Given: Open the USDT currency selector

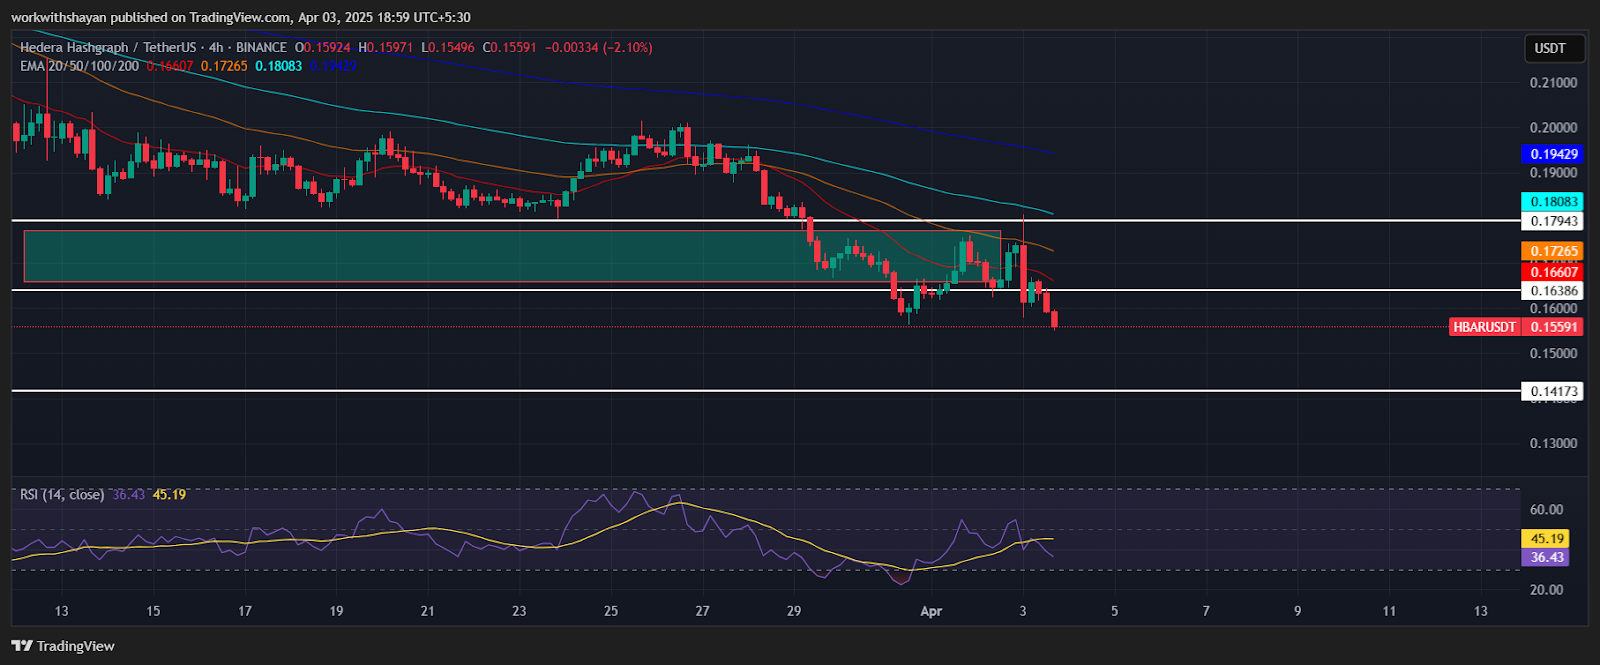Looking at the screenshot, I should (x=1550, y=48).
